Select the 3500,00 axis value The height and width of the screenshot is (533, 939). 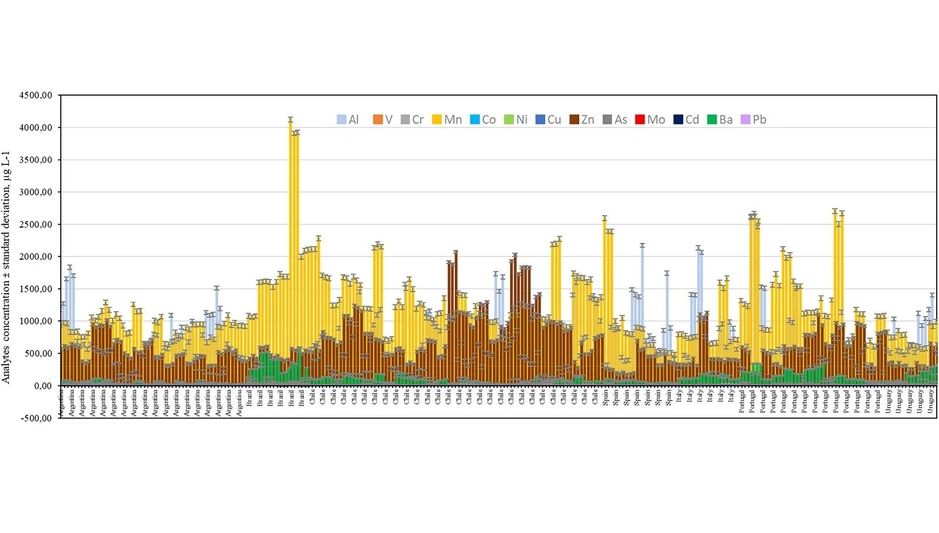[36, 159]
